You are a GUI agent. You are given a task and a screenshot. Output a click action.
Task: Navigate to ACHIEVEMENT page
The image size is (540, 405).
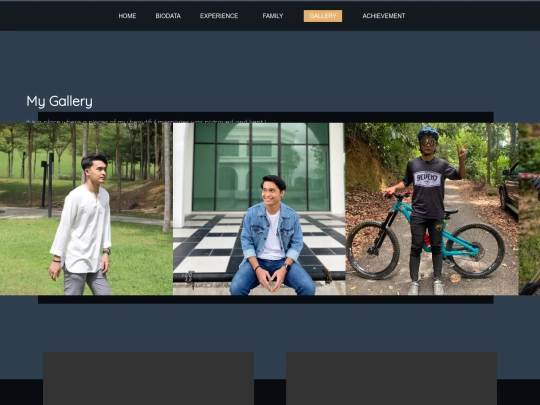[x=384, y=16]
